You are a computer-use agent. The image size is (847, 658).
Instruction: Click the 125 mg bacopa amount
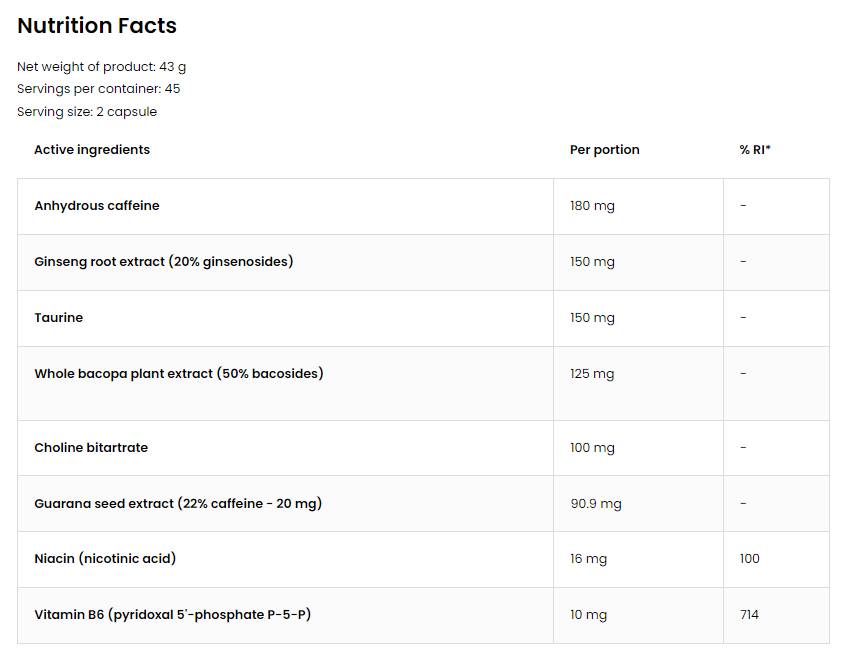point(592,374)
